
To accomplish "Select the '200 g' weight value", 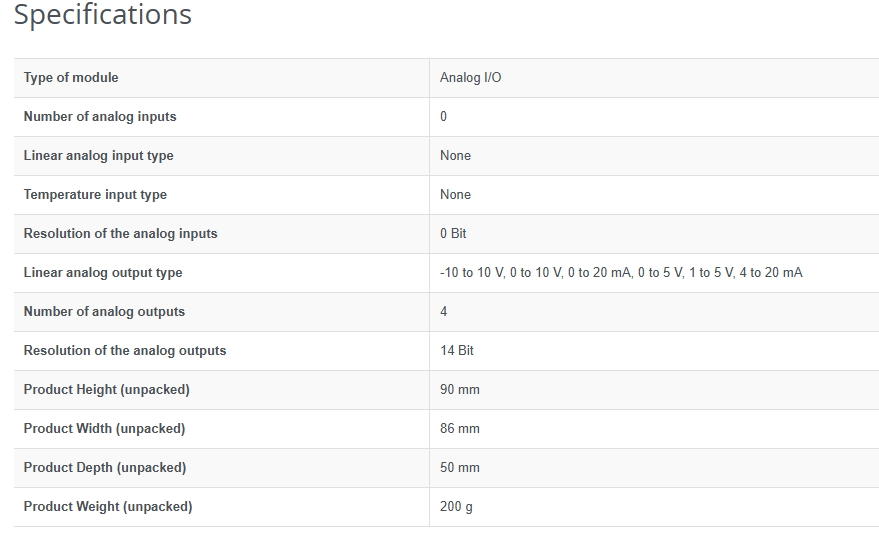I will (x=456, y=507).
